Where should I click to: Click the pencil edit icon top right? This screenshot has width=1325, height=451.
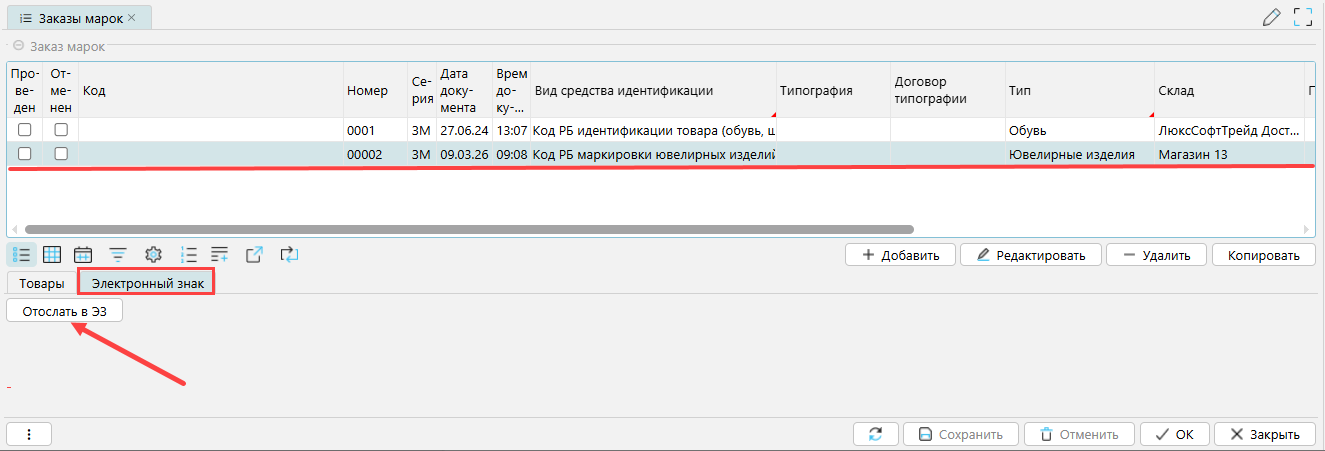point(1272,17)
